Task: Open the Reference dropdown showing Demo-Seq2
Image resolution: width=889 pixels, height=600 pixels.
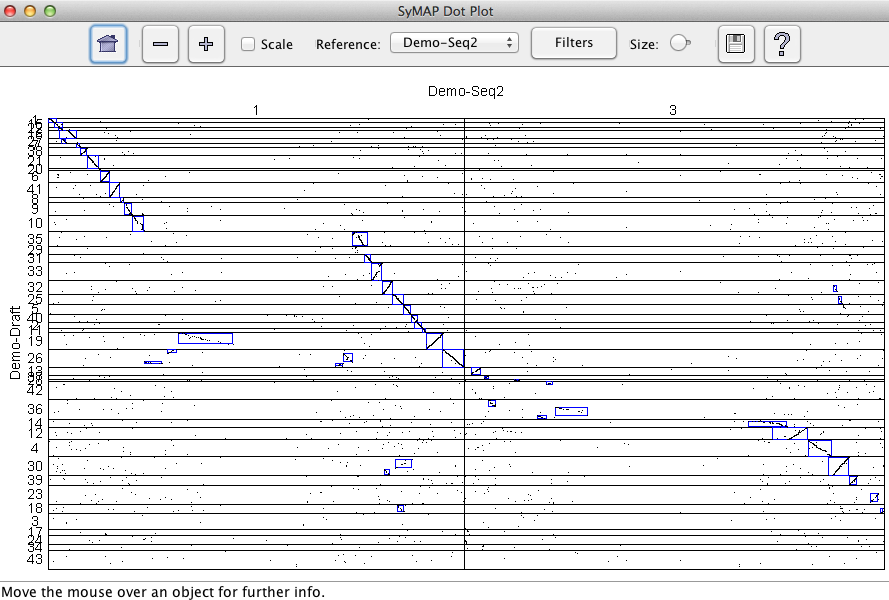Action: [x=454, y=43]
